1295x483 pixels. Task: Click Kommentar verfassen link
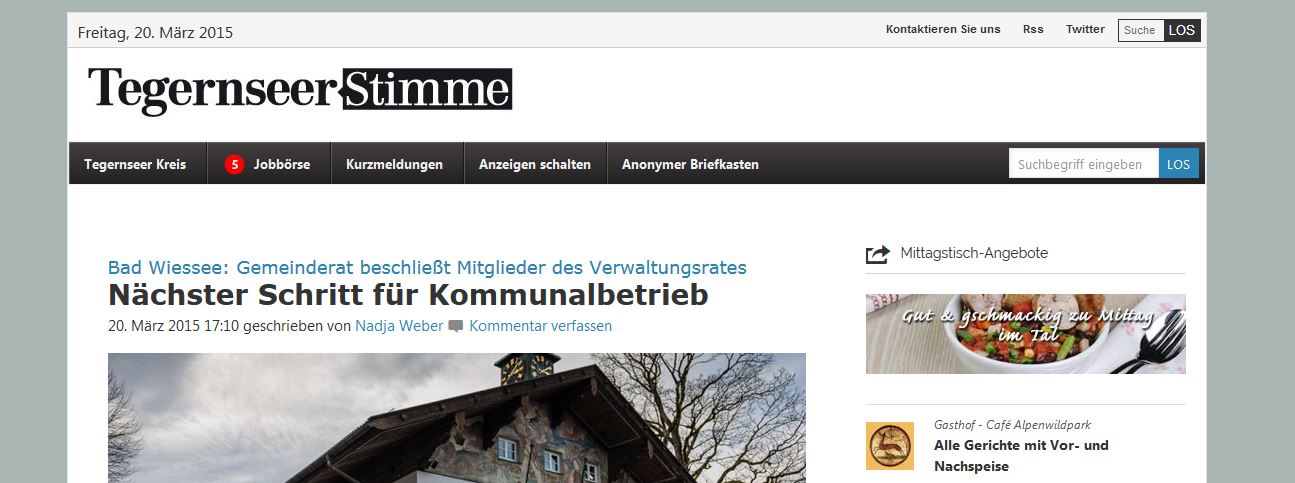click(x=540, y=326)
